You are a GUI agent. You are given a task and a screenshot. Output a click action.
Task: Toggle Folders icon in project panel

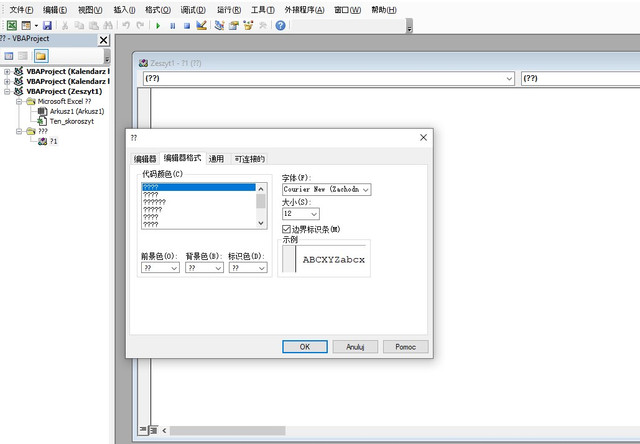pyautogui.click(x=41, y=56)
